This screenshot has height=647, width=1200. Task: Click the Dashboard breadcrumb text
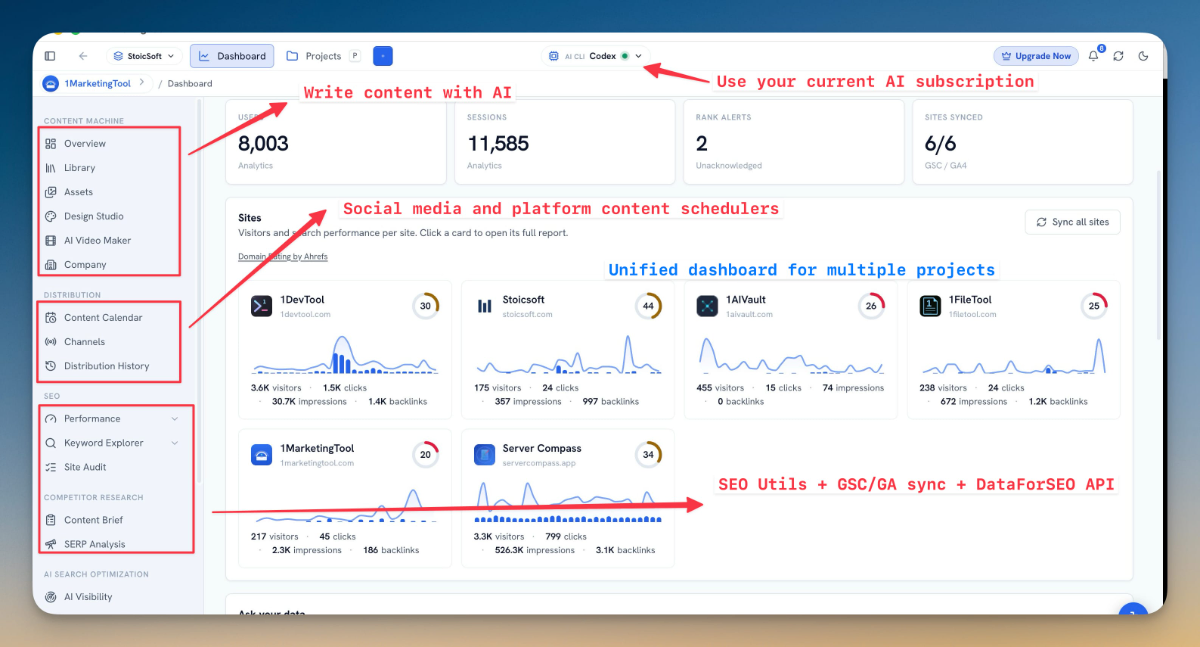(x=190, y=84)
